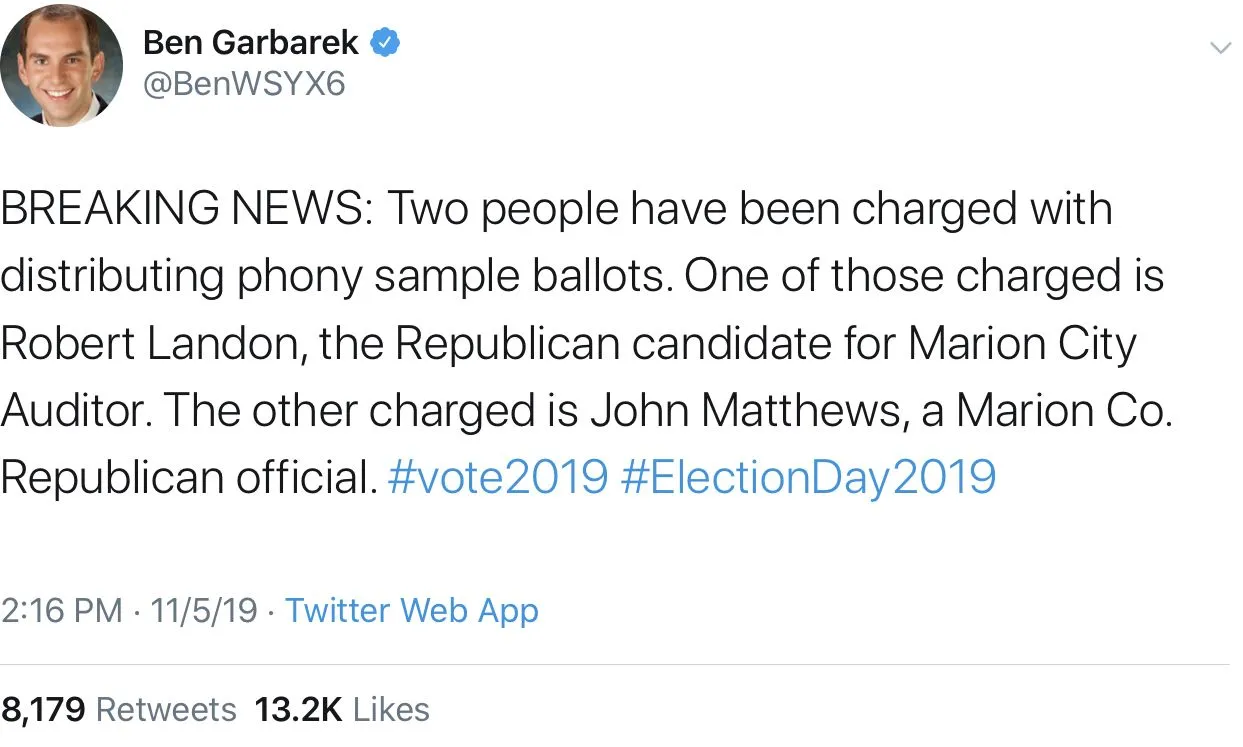This screenshot has height=747, width=1243.
Task: Open the Twitter Web App source link
Action: click(x=412, y=611)
